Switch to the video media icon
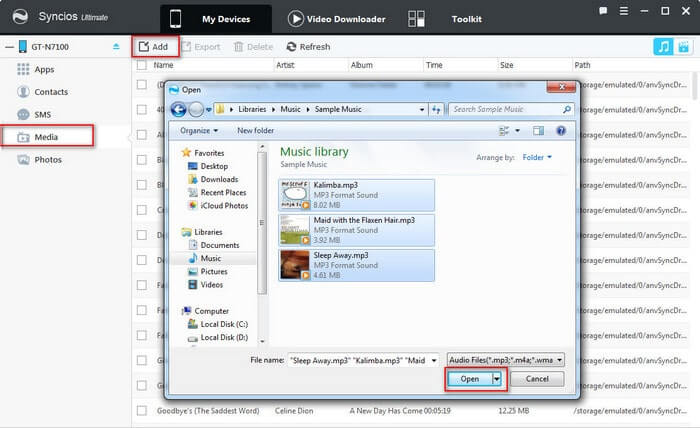 [683, 46]
